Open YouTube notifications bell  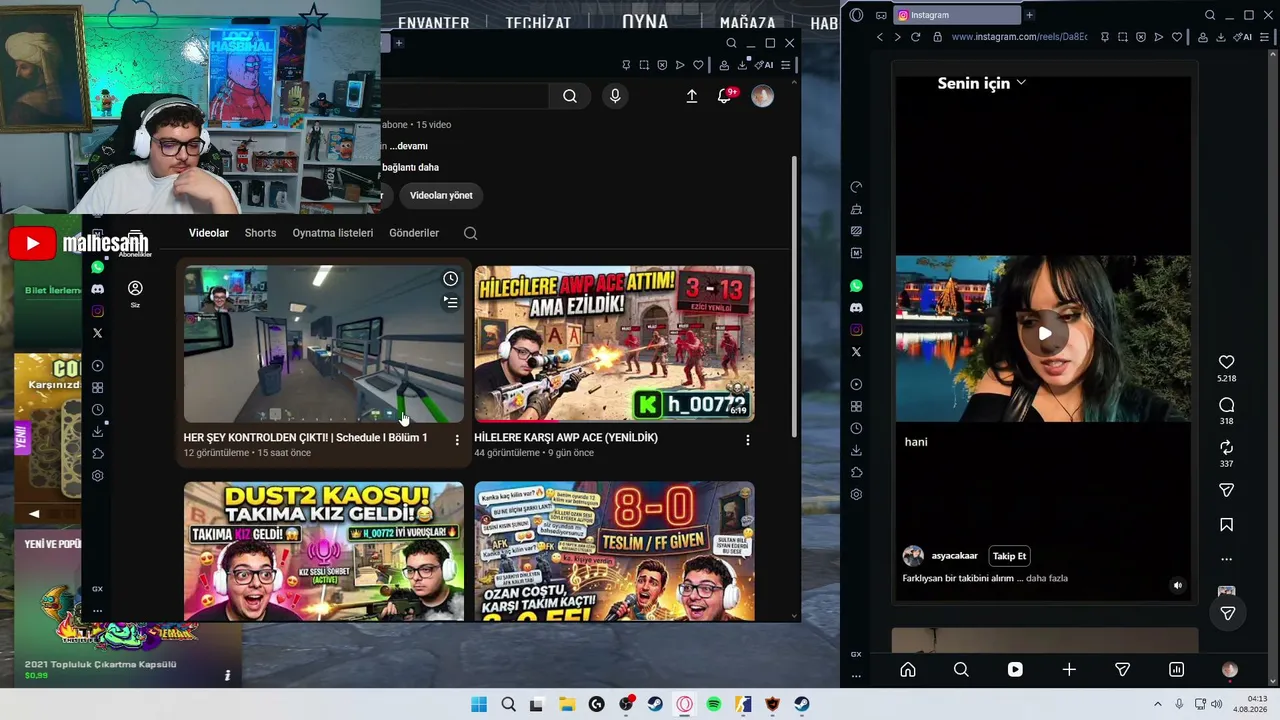pyautogui.click(x=725, y=96)
